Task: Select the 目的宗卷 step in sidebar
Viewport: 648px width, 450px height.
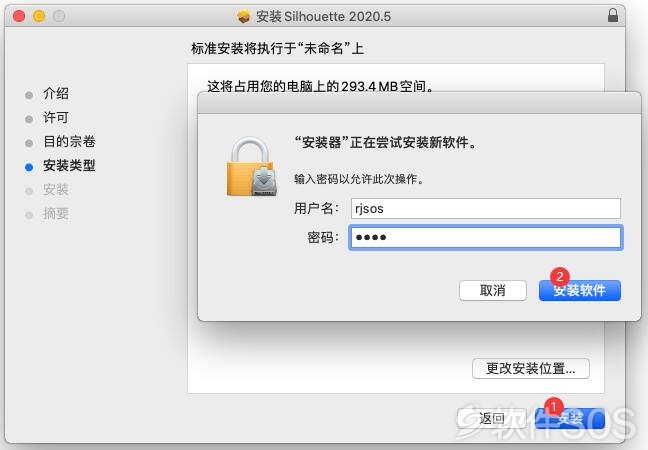Action: pyautogui.click(x=69, y=142)
